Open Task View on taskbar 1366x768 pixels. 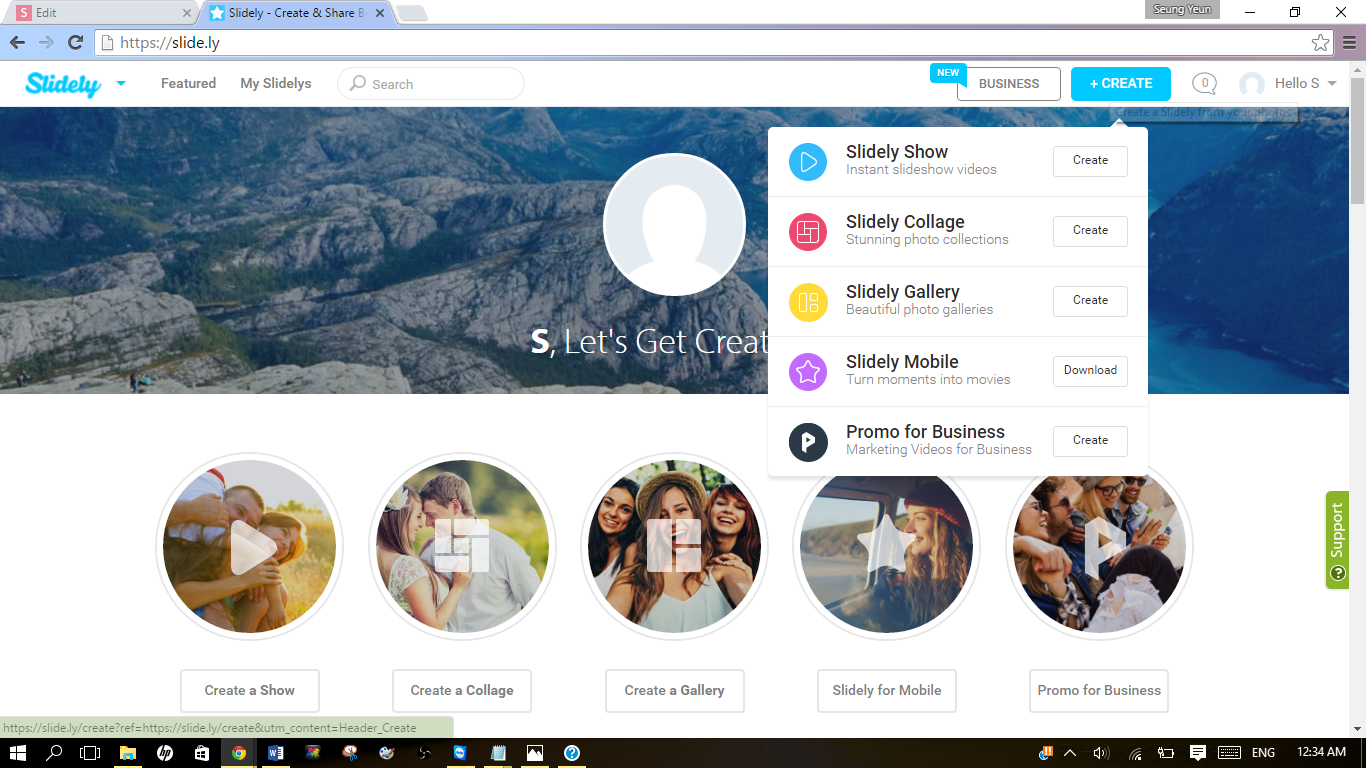point(90,753)
